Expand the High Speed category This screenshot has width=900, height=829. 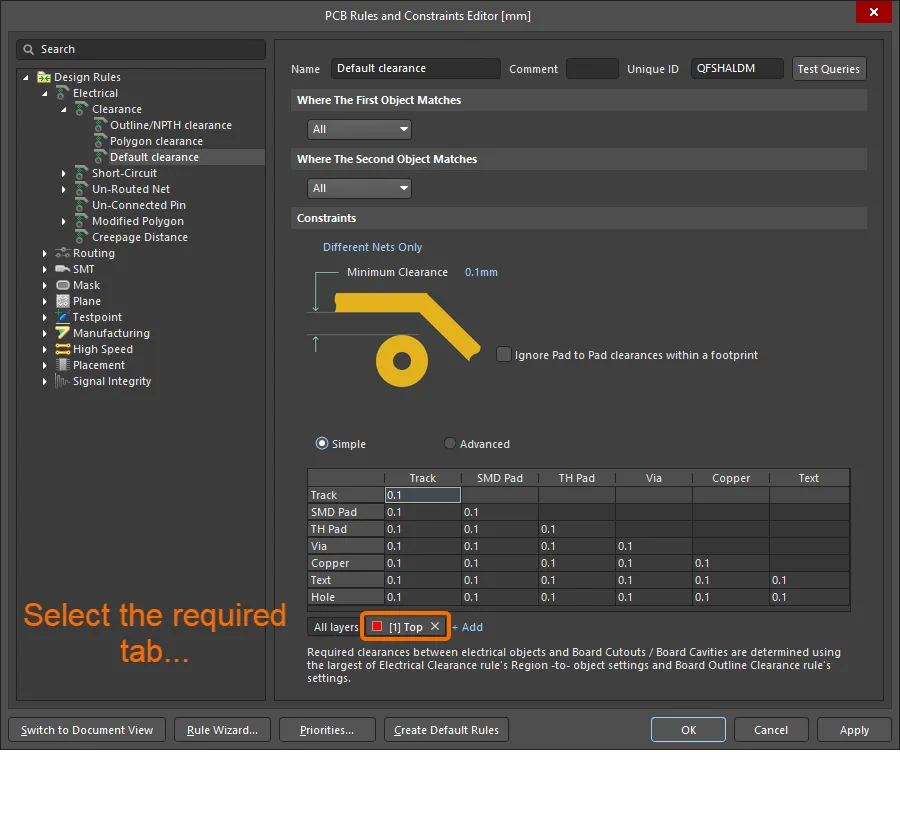point(45,349)
